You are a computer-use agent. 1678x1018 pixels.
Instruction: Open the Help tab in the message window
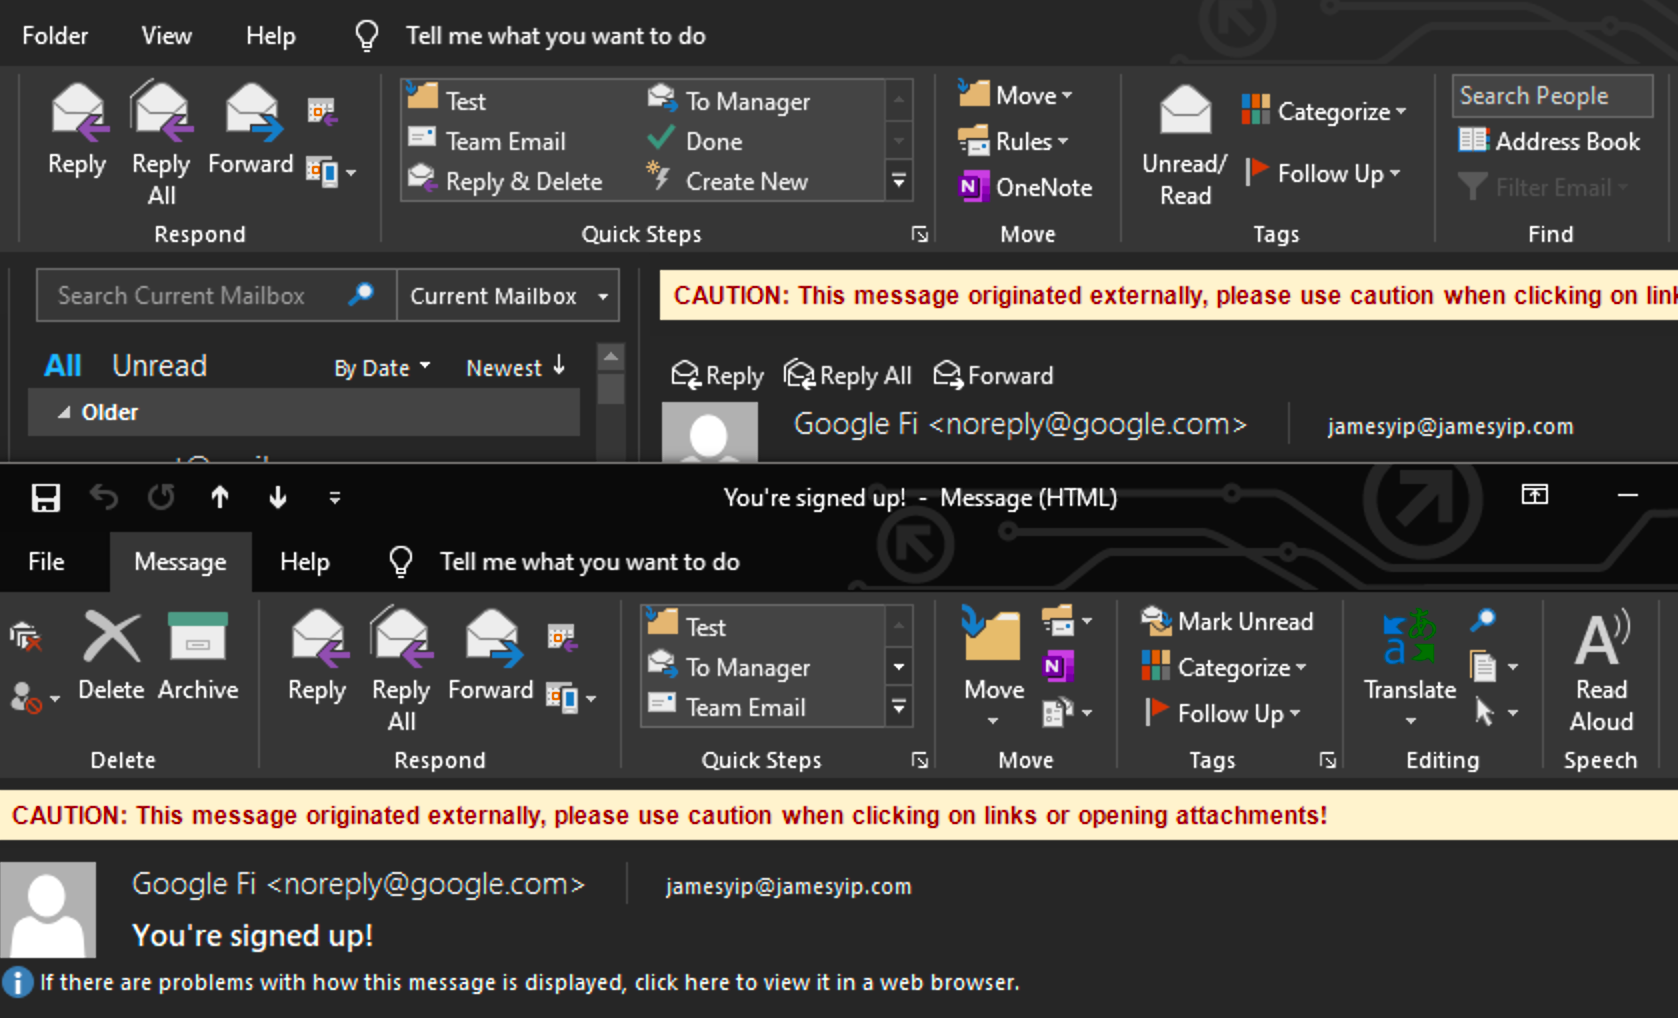pyautogui.click(x=305, y=562)
